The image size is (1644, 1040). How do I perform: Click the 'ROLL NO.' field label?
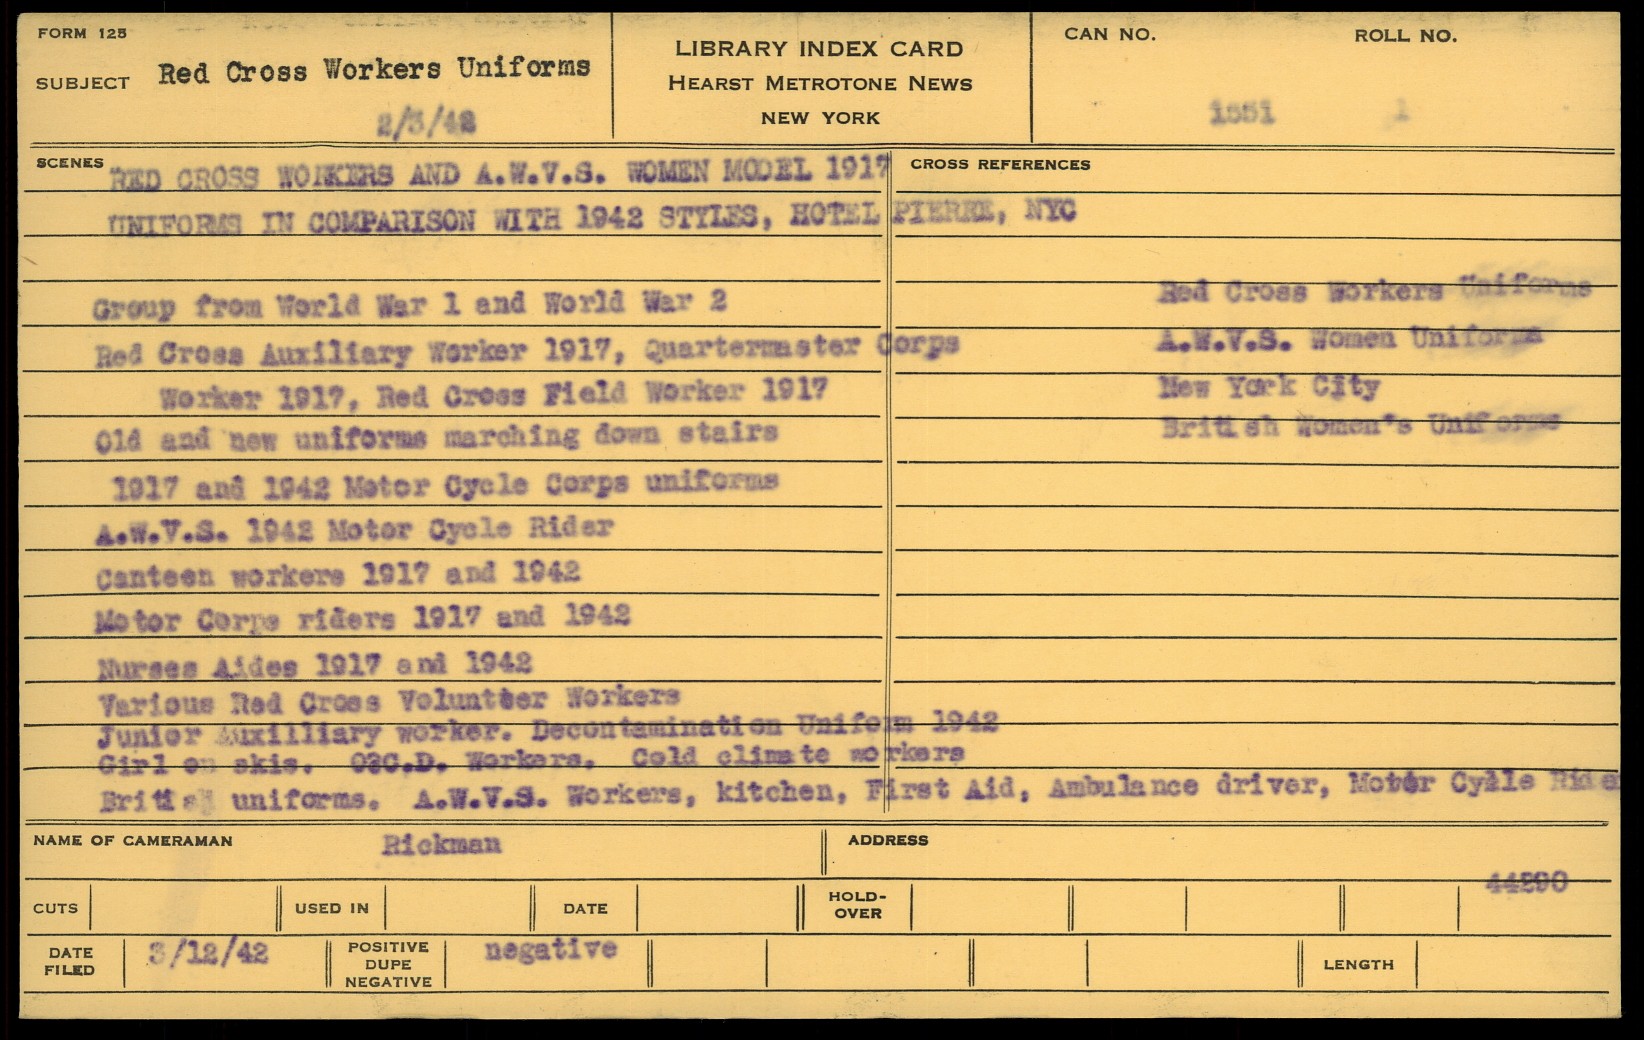pyautogui.click(x=1405, y=36)
